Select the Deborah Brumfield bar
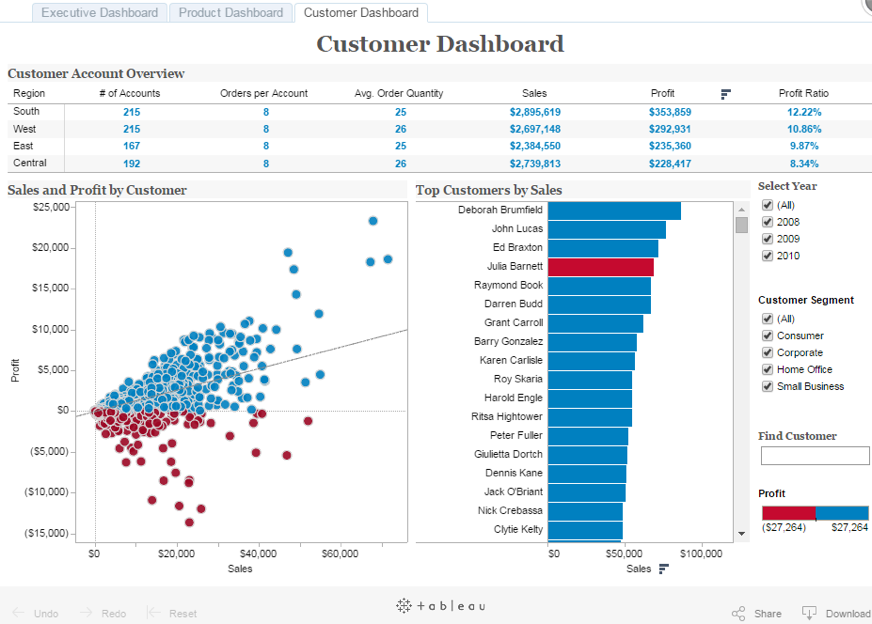The height and width of the screenshot is (624, 872). coord(614,211)
